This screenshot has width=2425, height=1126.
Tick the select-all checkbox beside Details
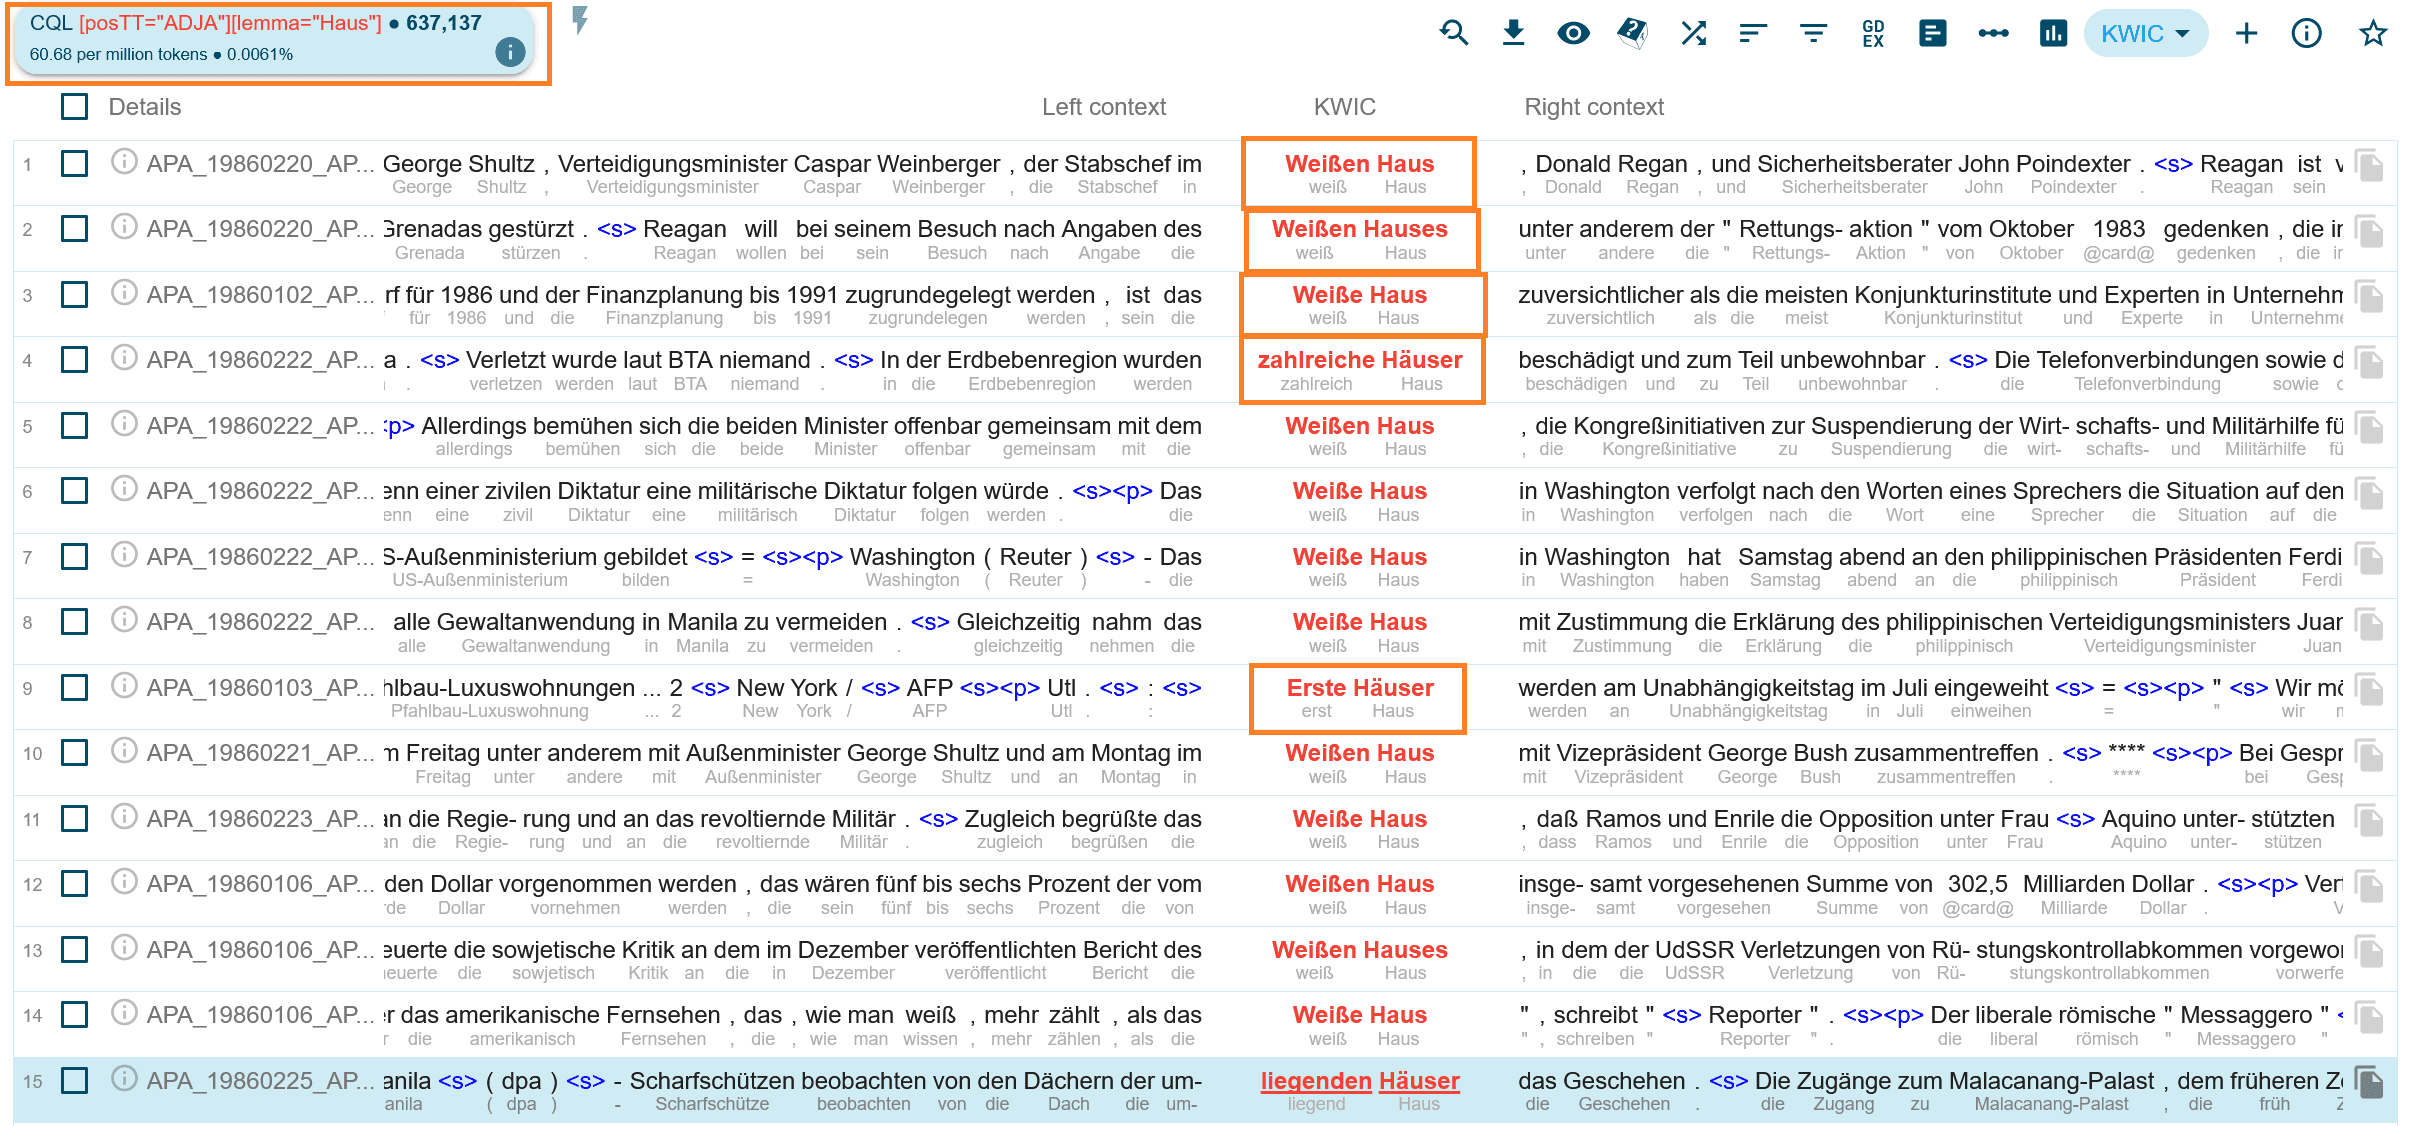pyautogui.click(x=75, y=107)
